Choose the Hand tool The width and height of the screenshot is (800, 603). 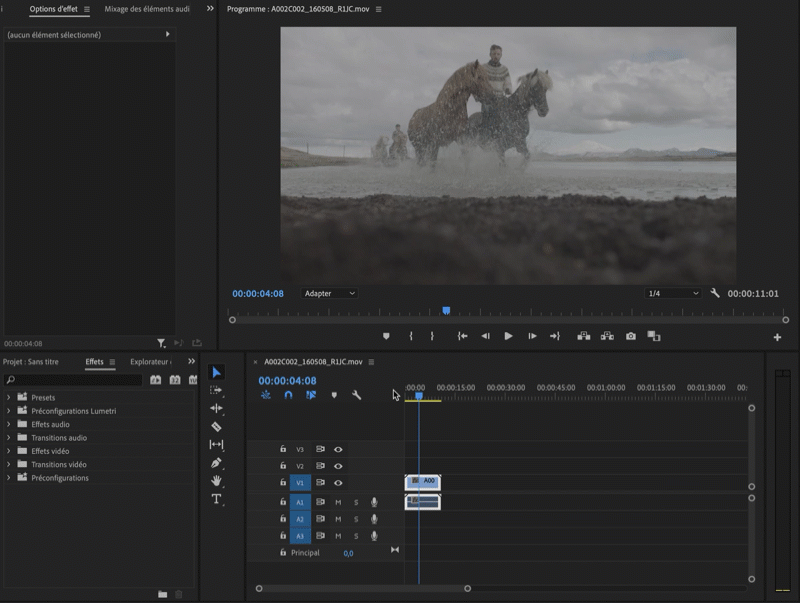216,481
